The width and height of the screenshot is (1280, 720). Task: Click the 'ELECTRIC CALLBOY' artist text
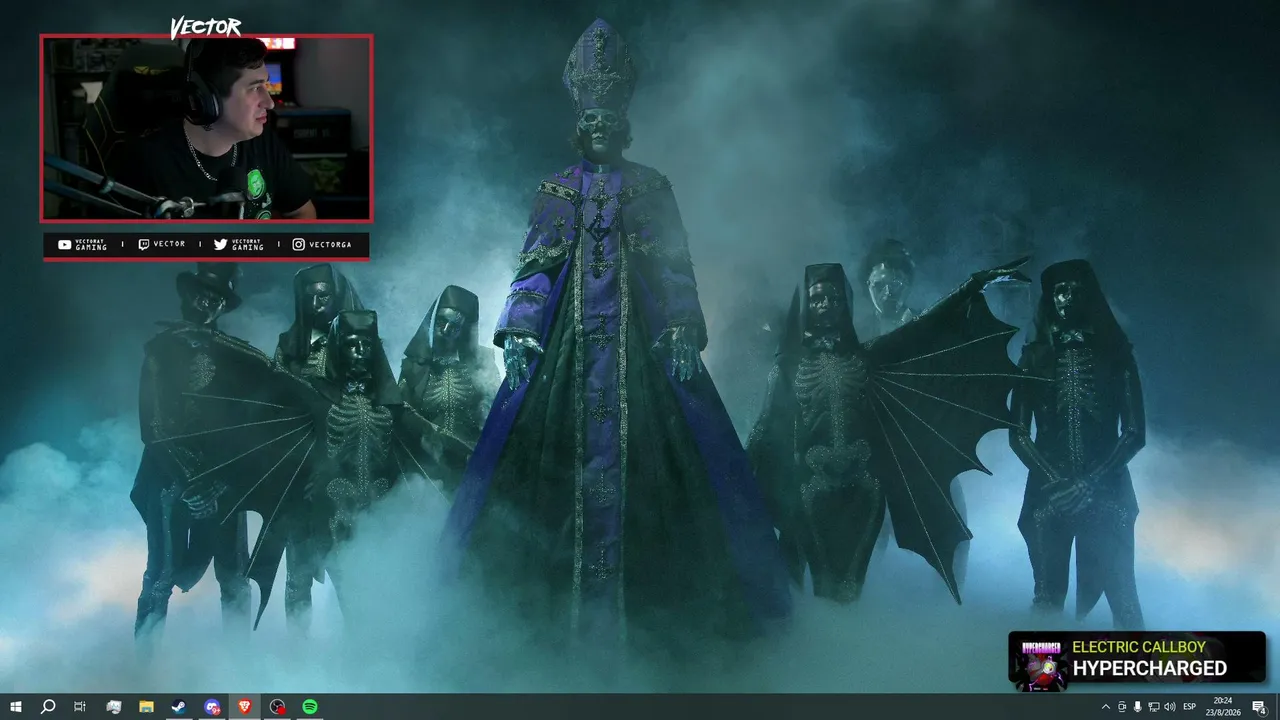(x=1139, y=647)
